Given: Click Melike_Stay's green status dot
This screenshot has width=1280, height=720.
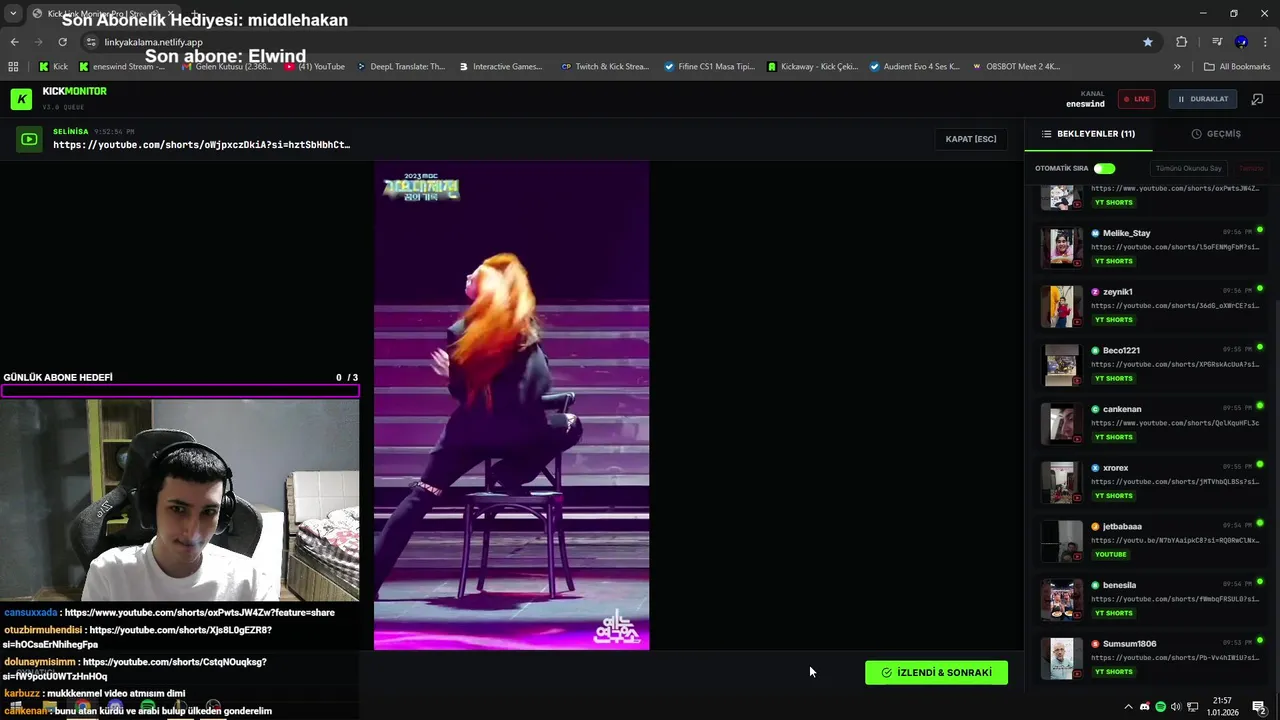Looking at the screenshot, I should click(x=1260, y=230).
